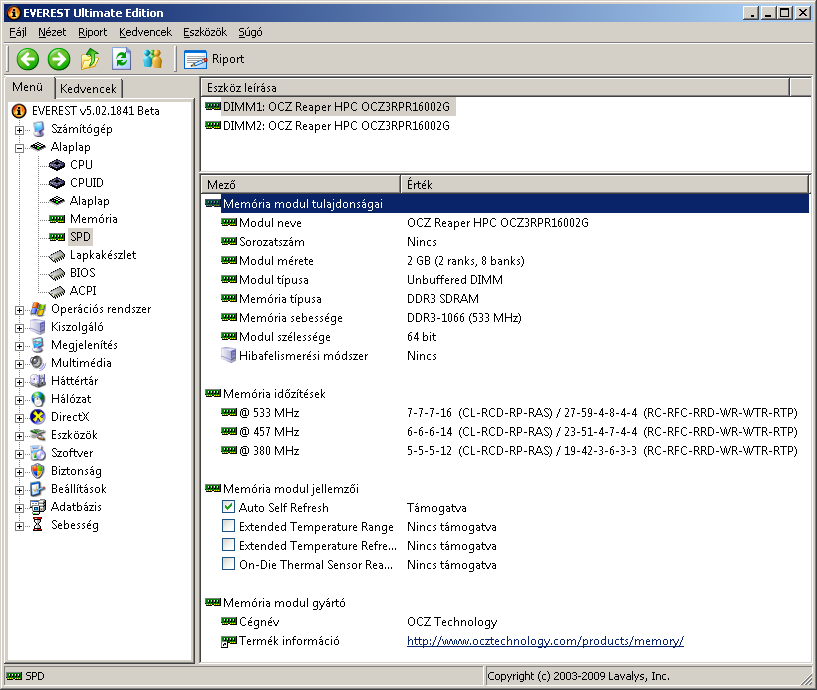The image size is (817, 690).
Task: Click the Riport toolbar button
Action: [x=214, y=59]
